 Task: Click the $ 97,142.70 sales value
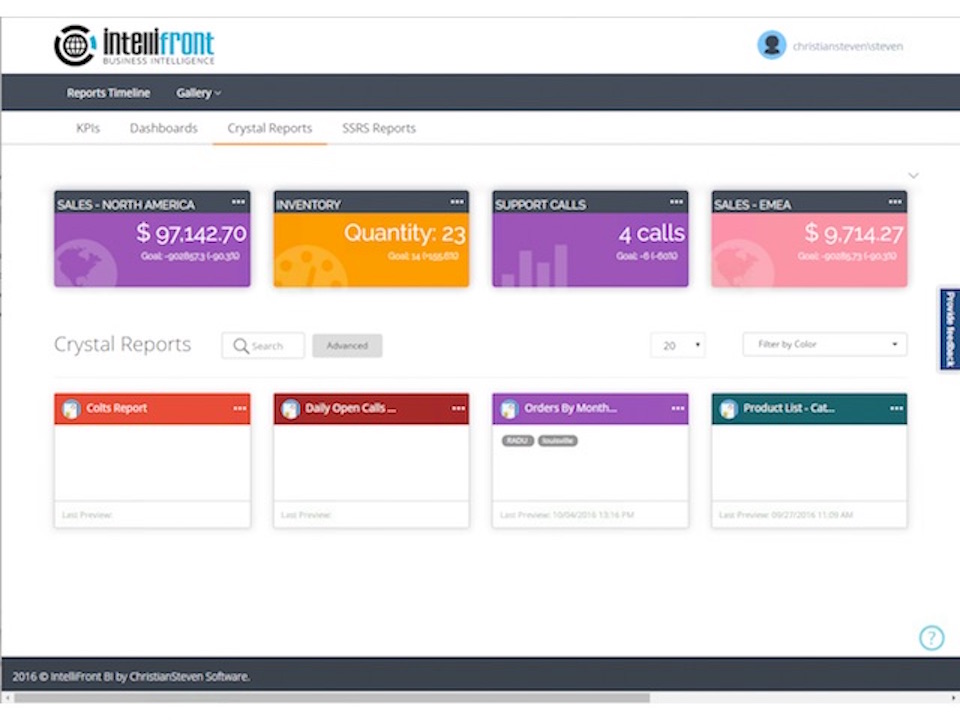pos(191,233)
